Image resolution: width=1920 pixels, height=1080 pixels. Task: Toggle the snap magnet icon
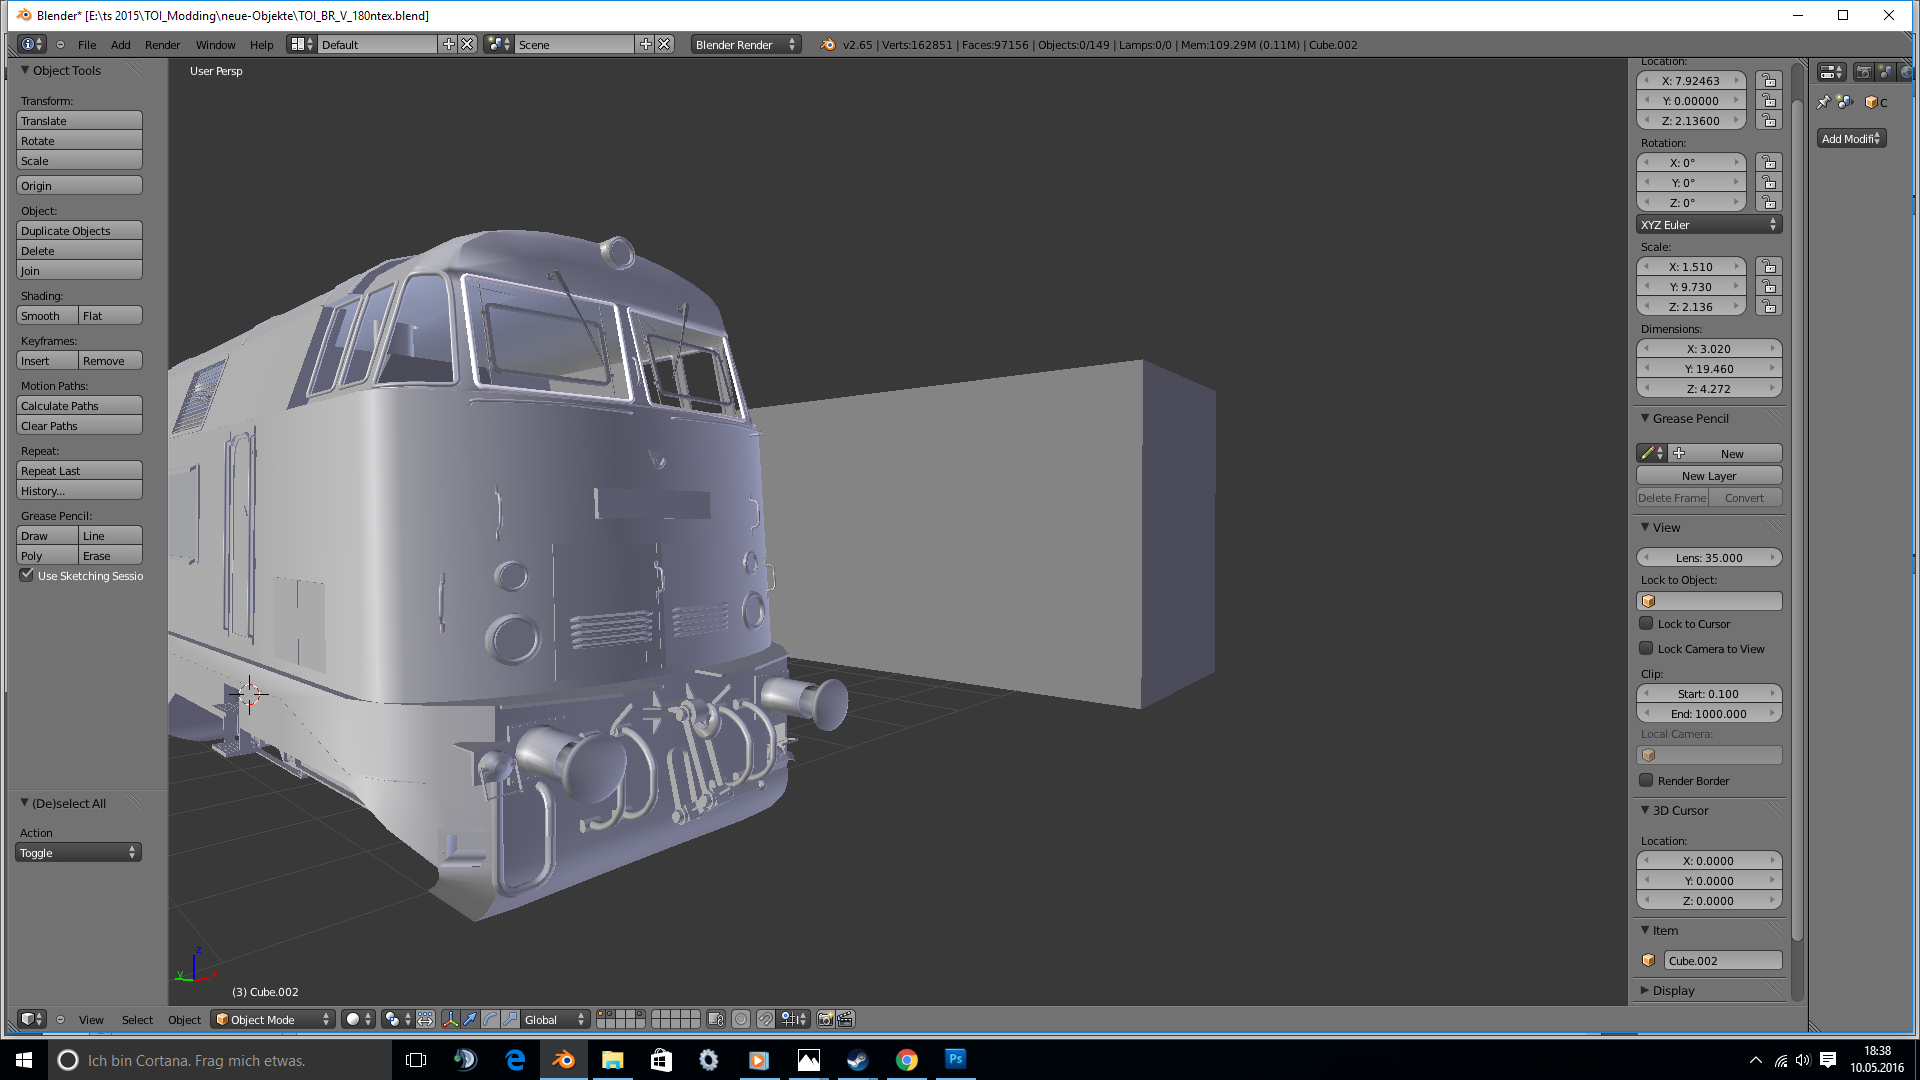coord(765,1019)
